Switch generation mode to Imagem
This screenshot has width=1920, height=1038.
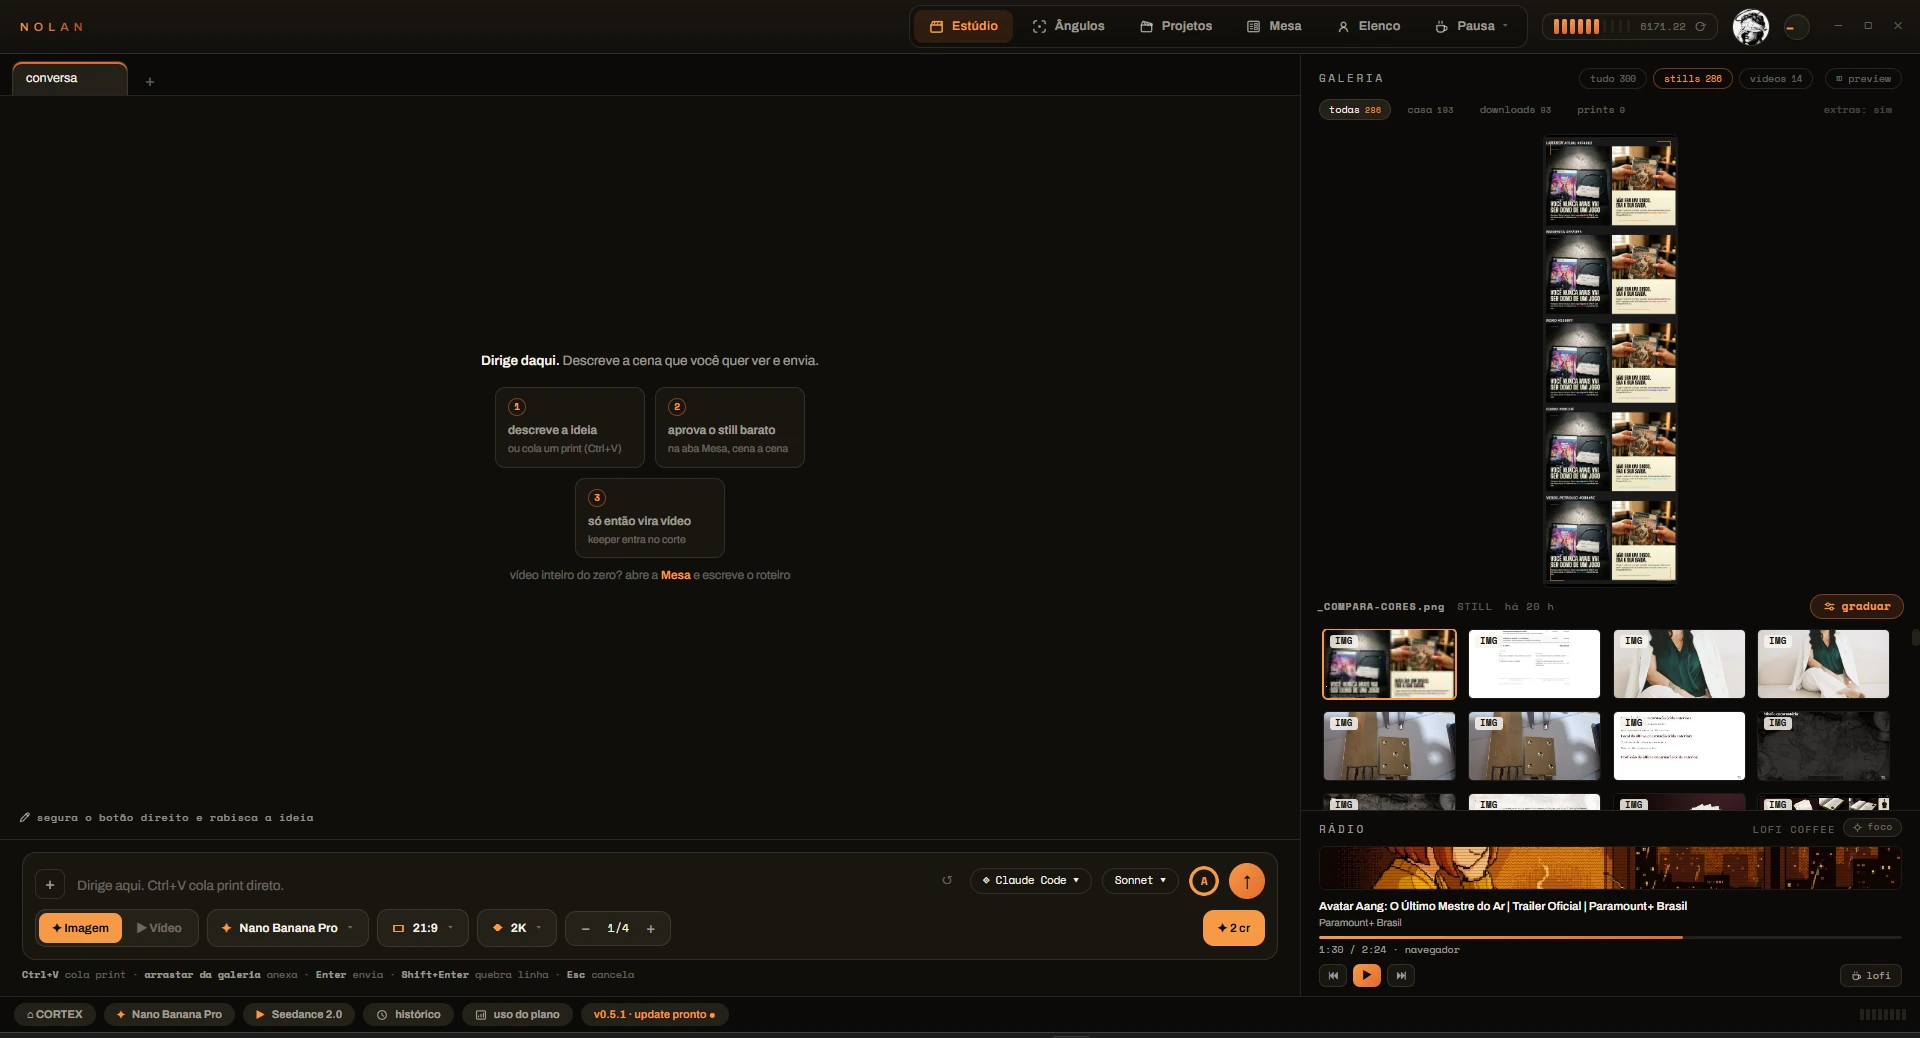coord(80,928)
